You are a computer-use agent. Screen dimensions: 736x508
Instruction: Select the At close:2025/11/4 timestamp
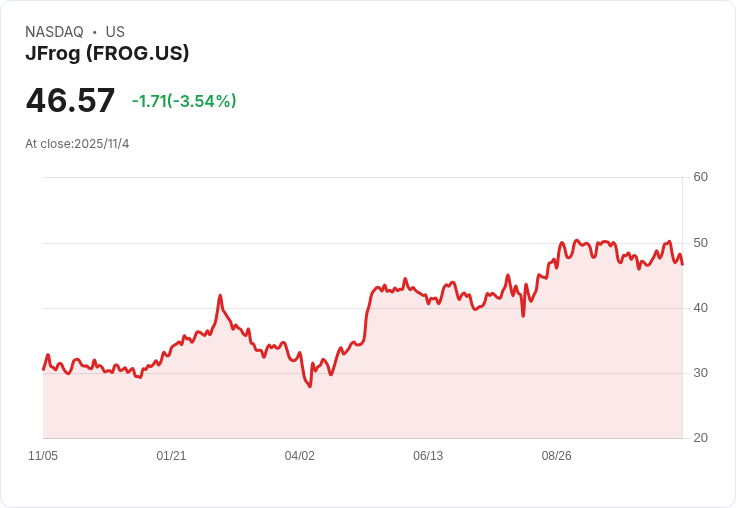[x=77, y=144]
